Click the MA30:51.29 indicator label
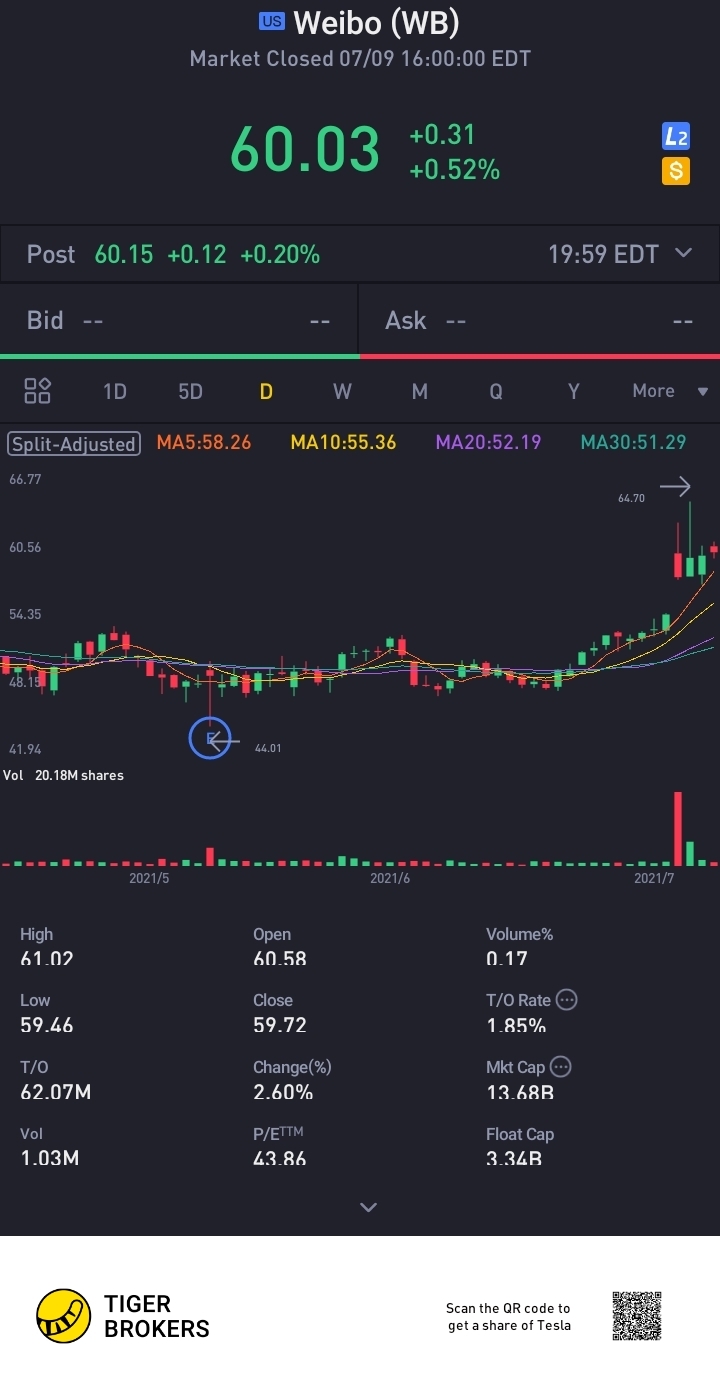The width and height of the screenshot is (720, 1397). (x=634, y=442)
